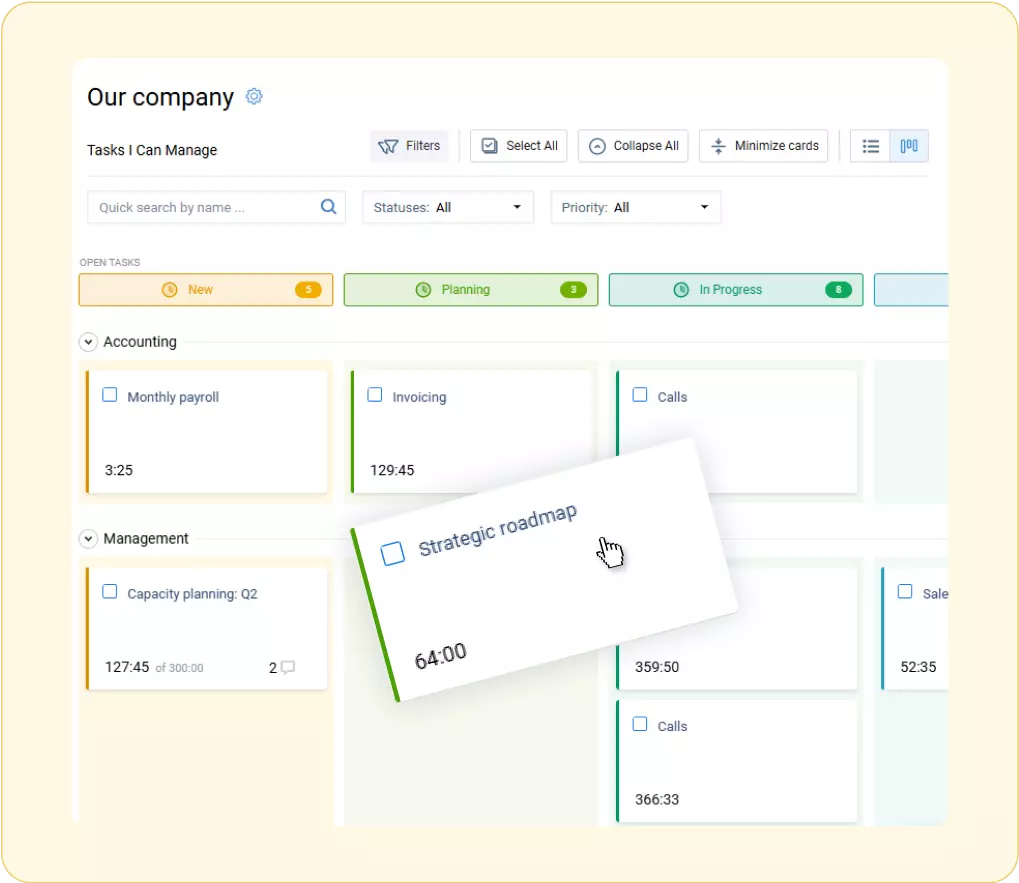
Task: Check the Monthly payroll checkbox
Action: click(110, 395)
